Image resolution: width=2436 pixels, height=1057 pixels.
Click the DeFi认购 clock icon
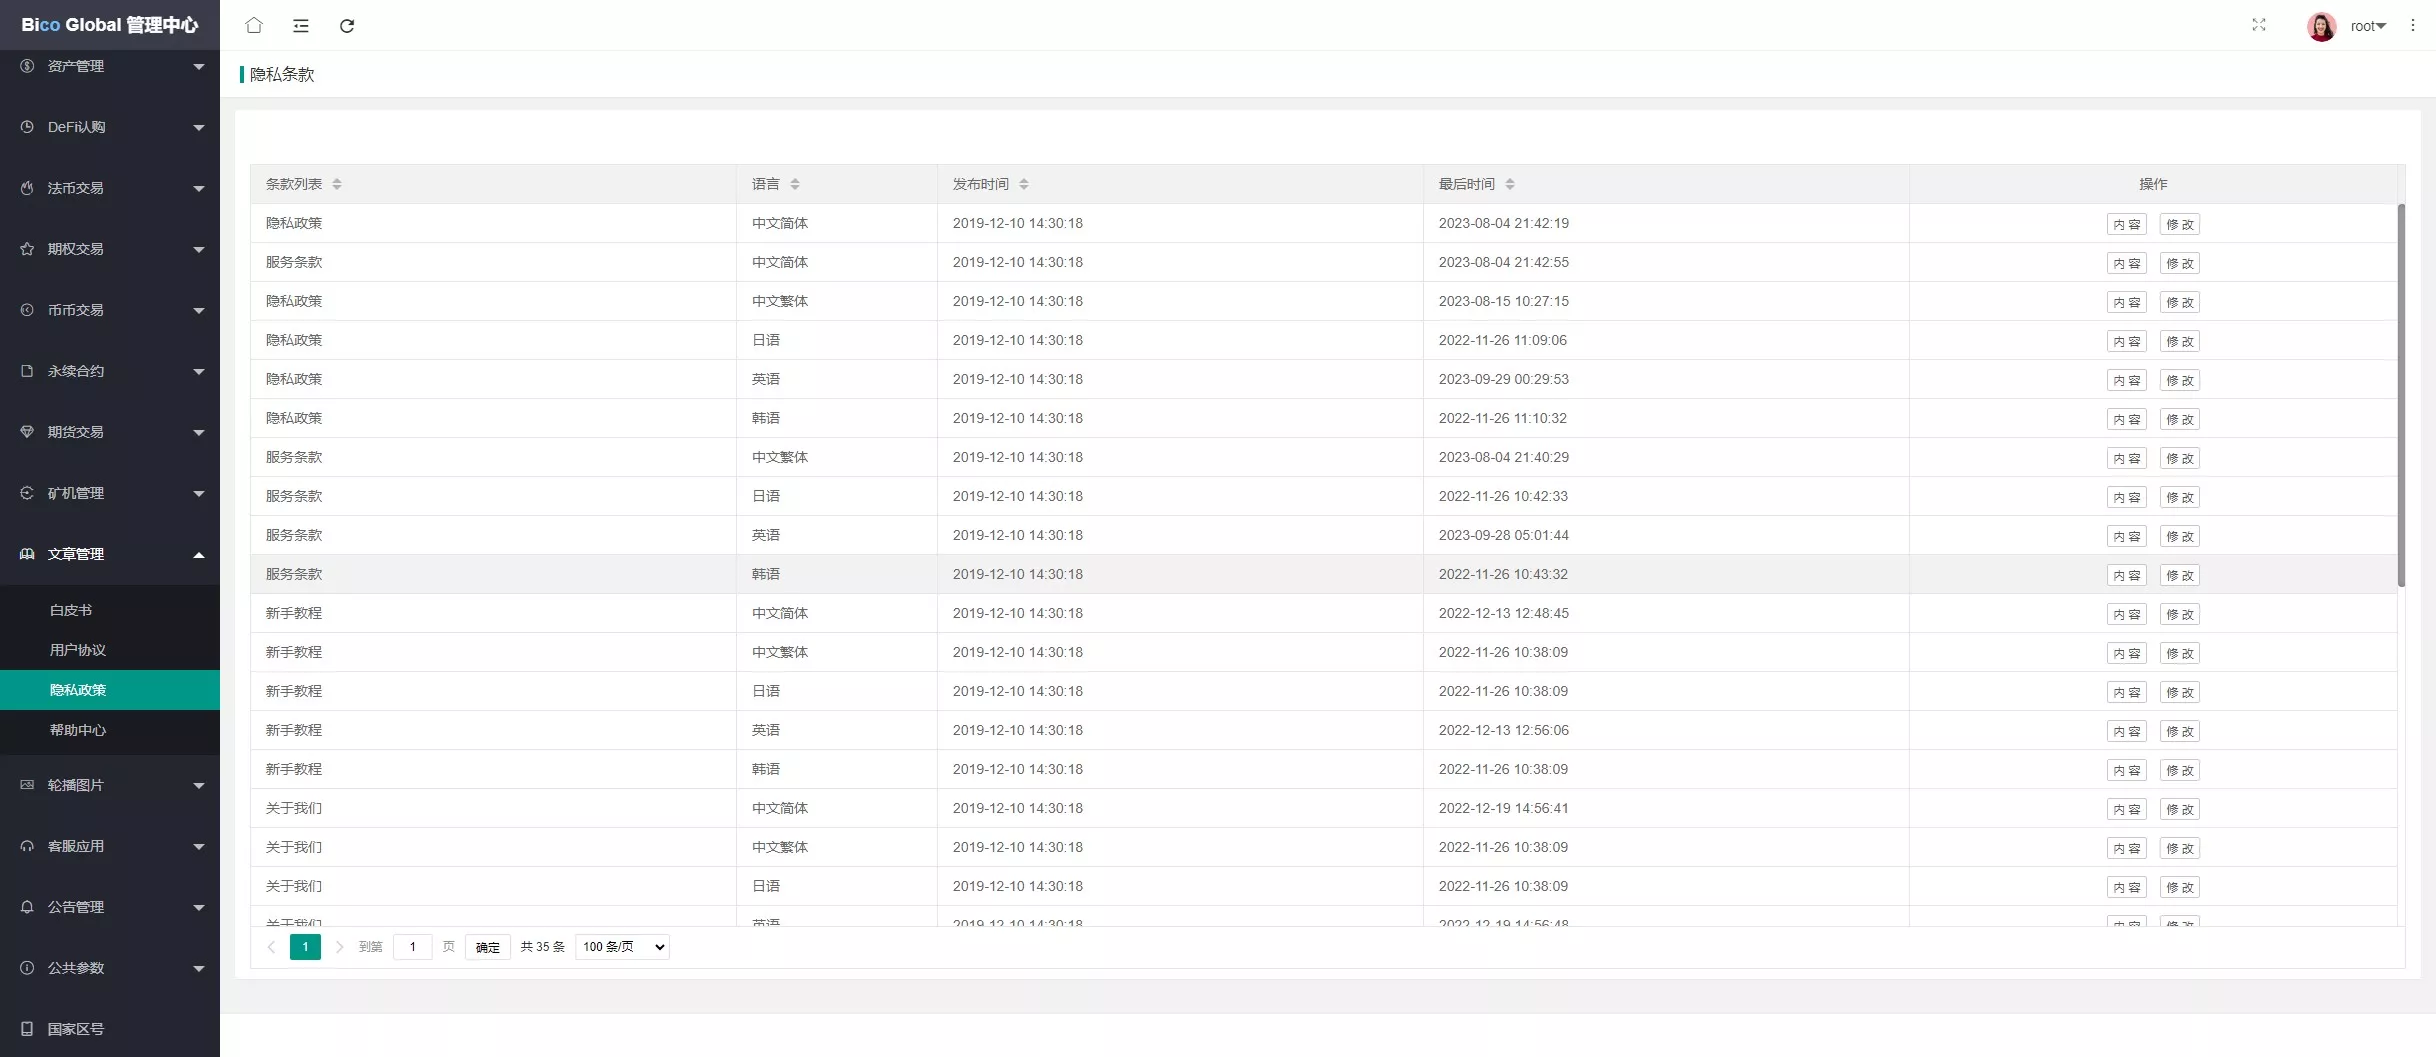(27, 127)
